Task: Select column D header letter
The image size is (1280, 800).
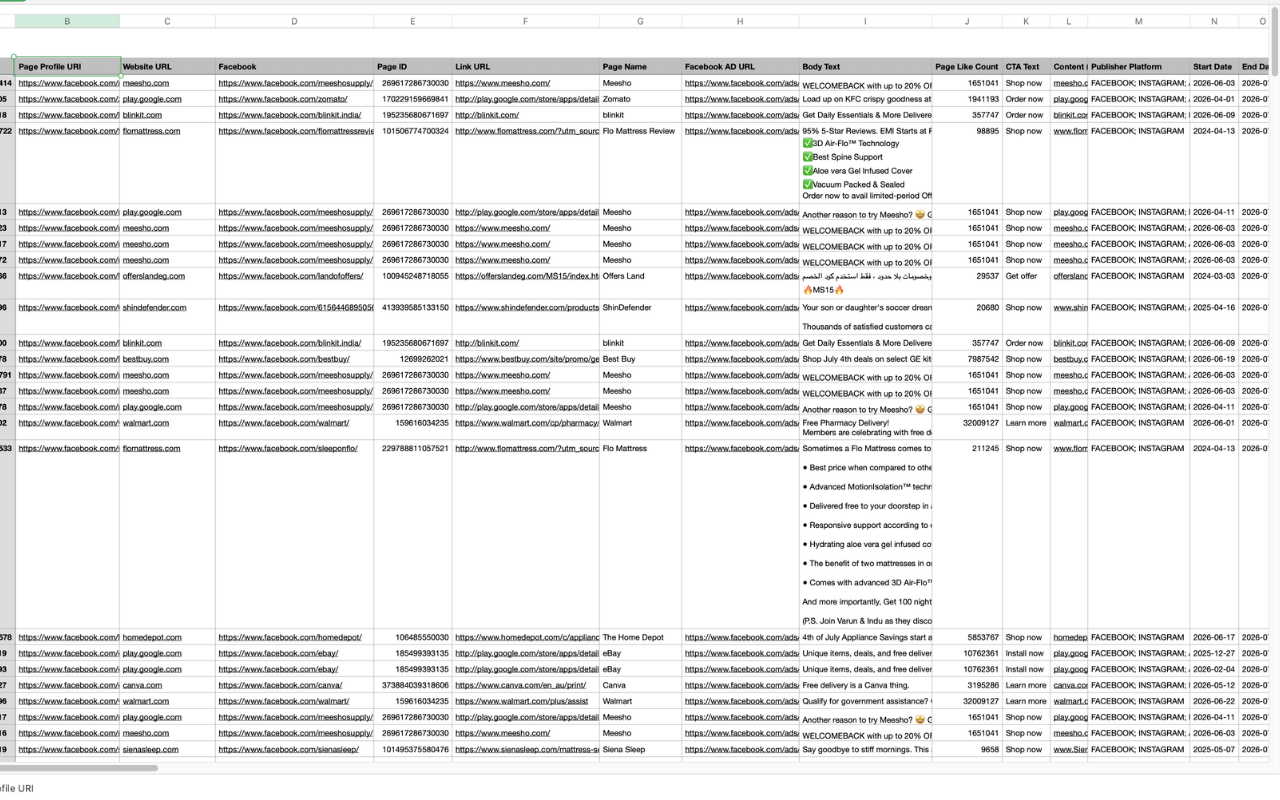Action: point(294,21)
